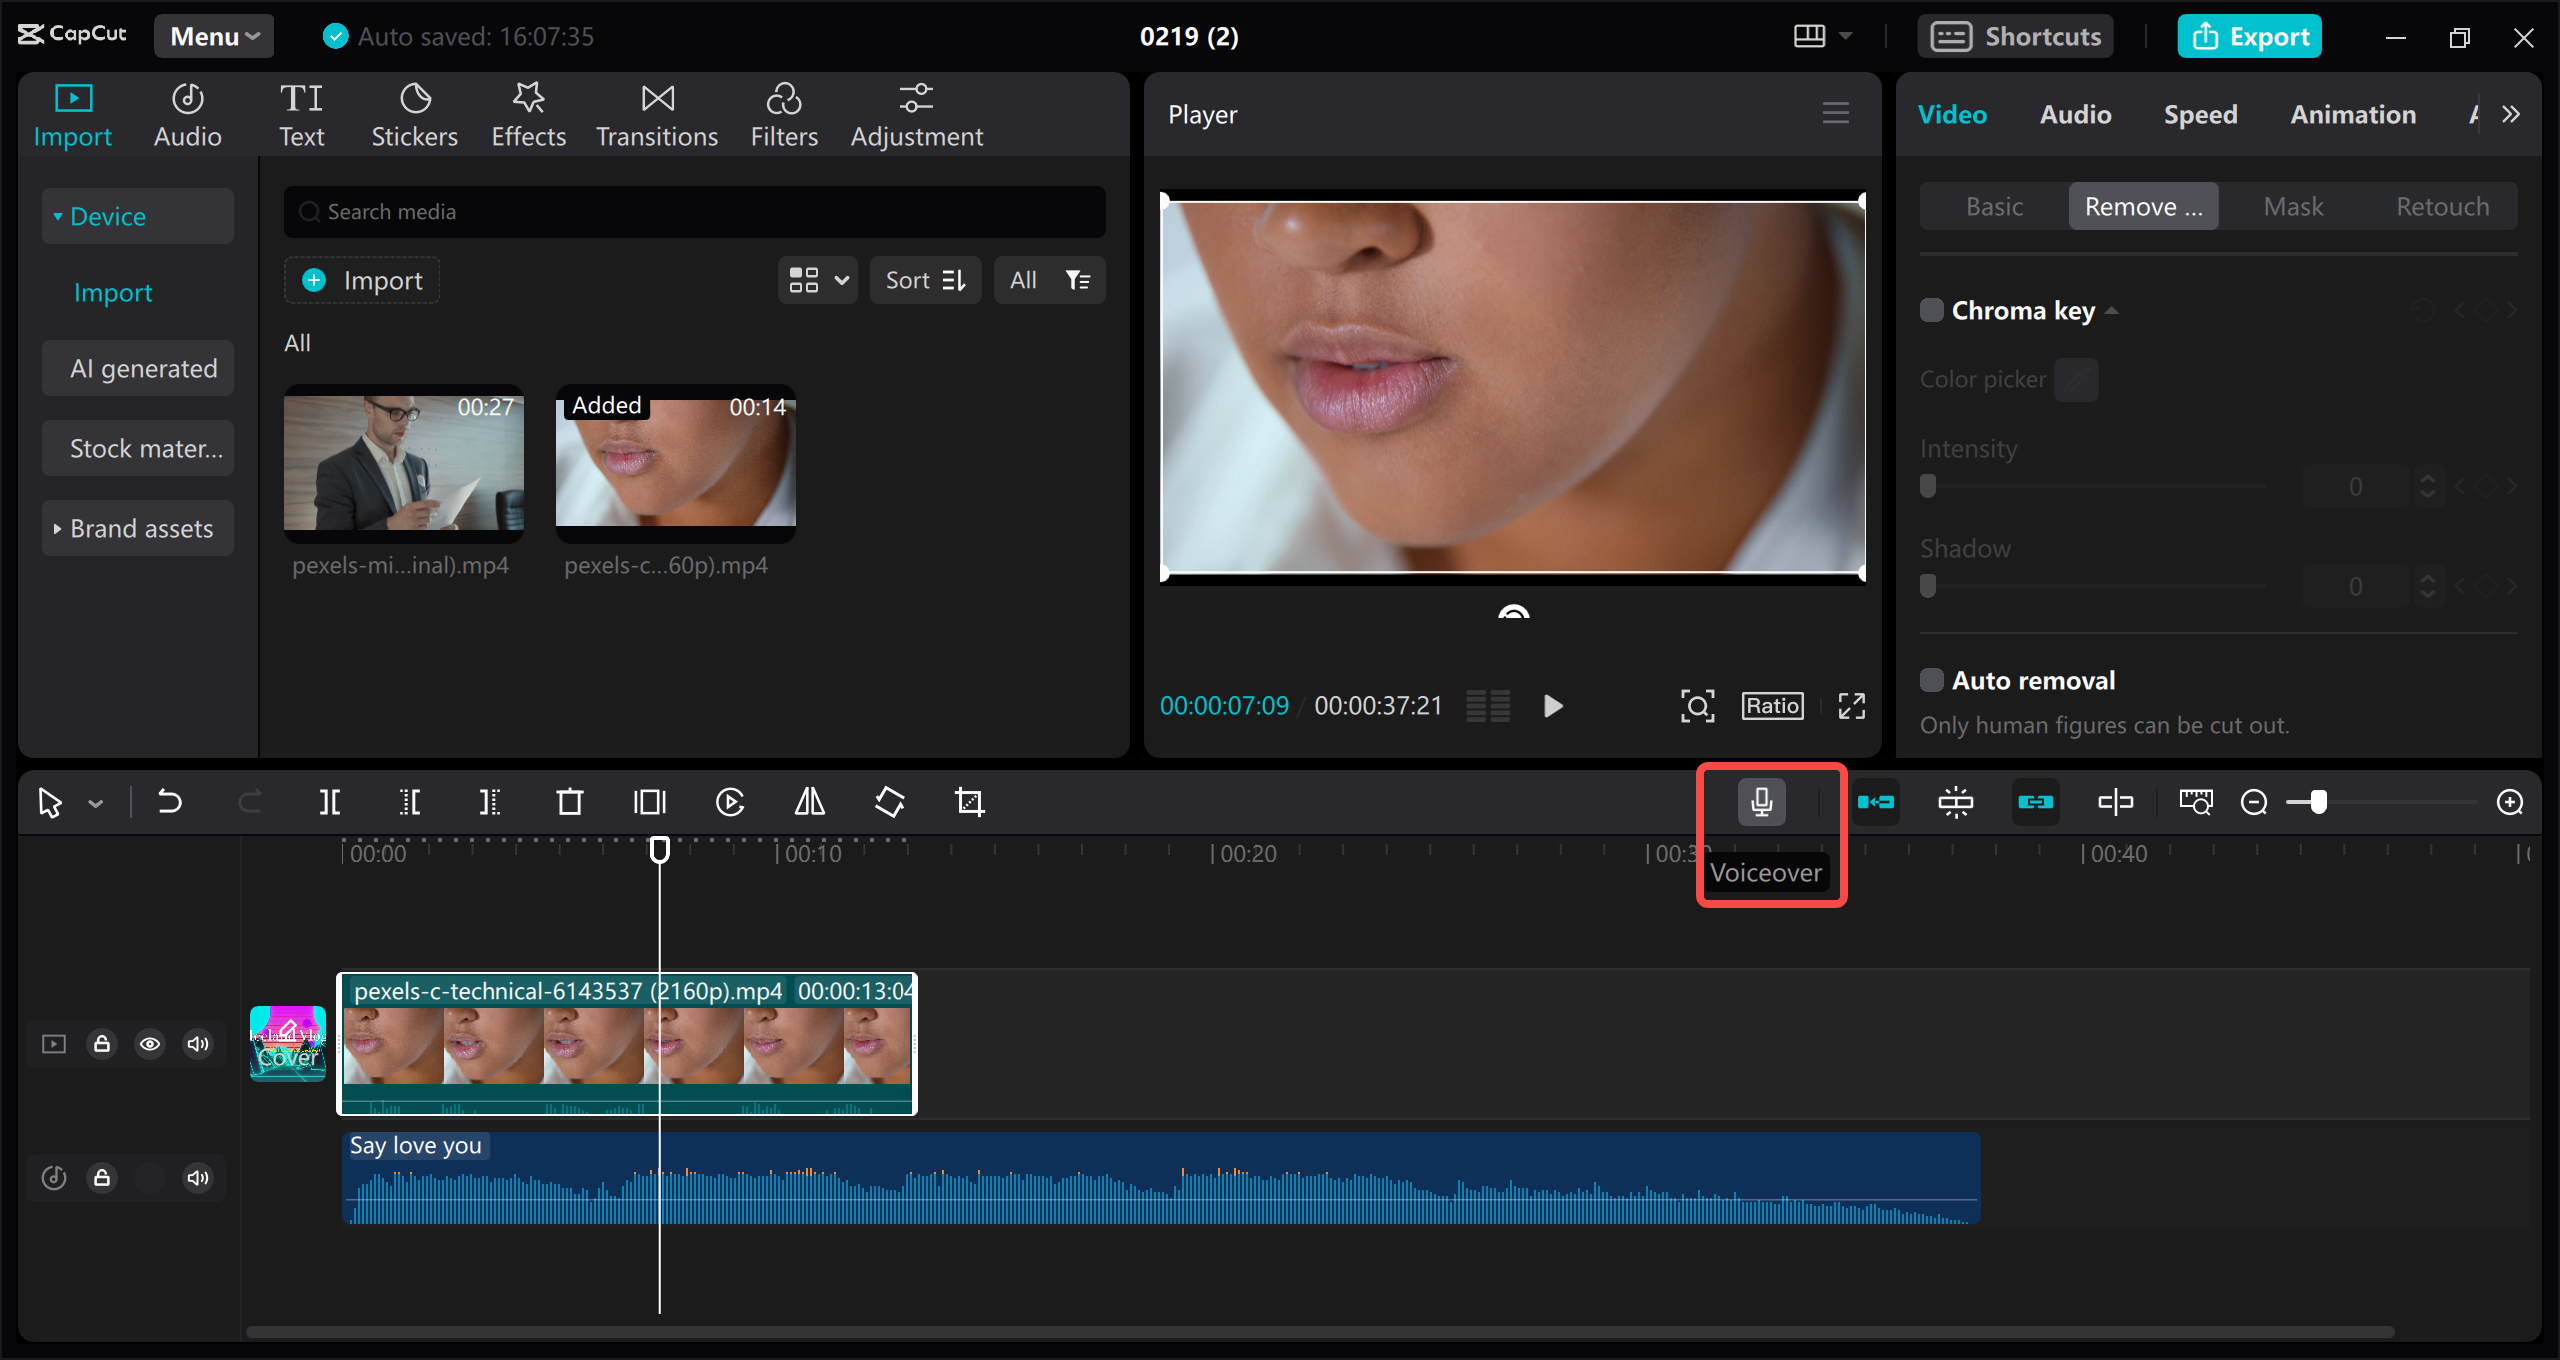This screenshot has width=2560, height=1360.
Task: Open the Effects panel
Action: tap(528, 113)
